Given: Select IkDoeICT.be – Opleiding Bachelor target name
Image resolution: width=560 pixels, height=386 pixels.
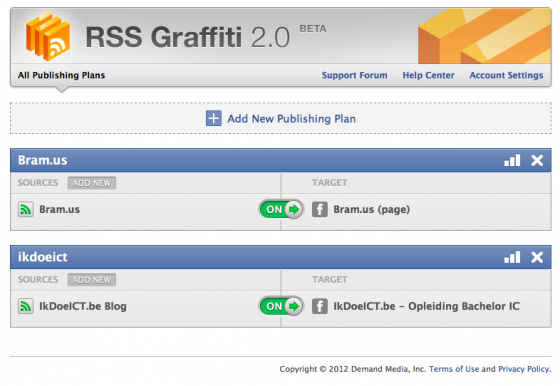Looking at the screenshot, I should point(426,306).
